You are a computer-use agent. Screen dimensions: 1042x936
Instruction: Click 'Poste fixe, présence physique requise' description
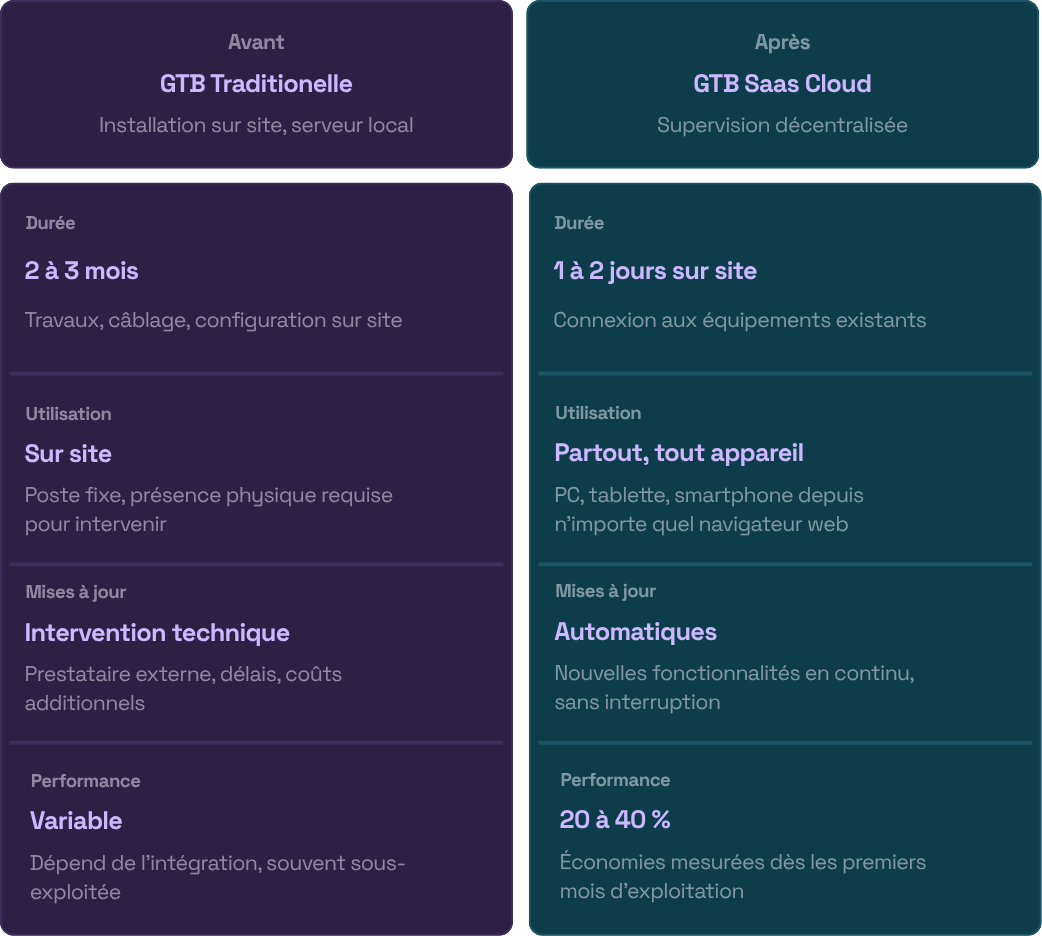tap(209, 496)
